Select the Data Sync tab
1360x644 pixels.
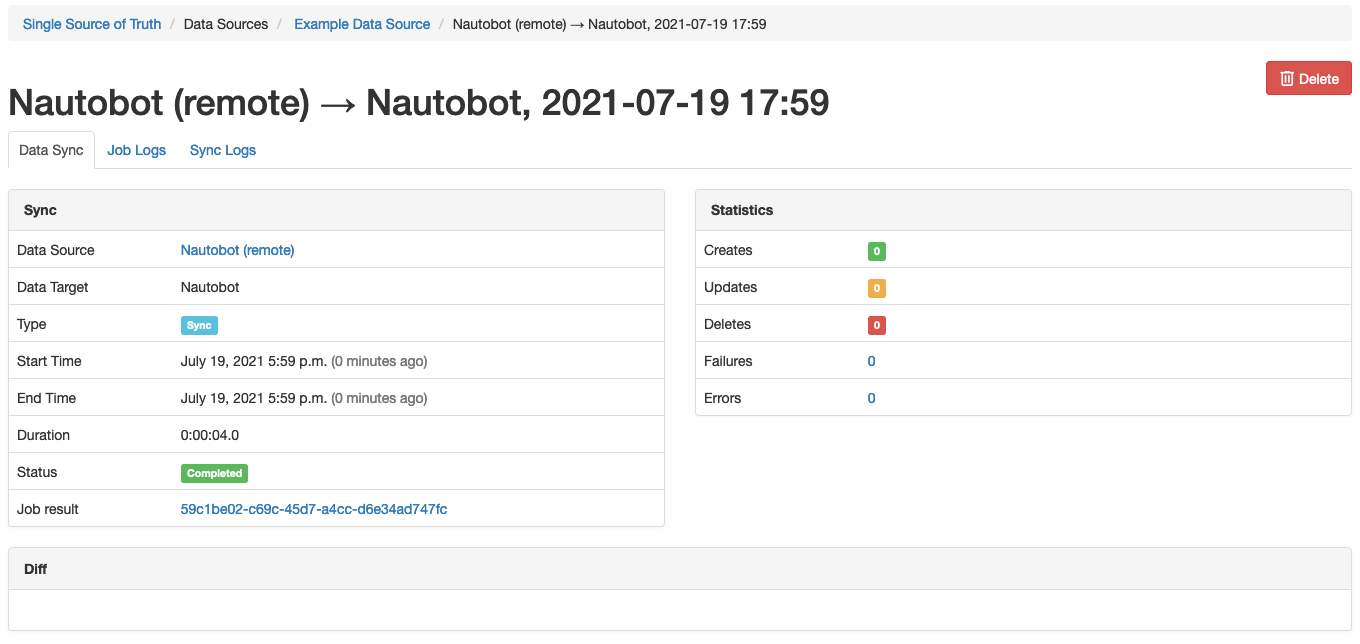pos(50,149)
